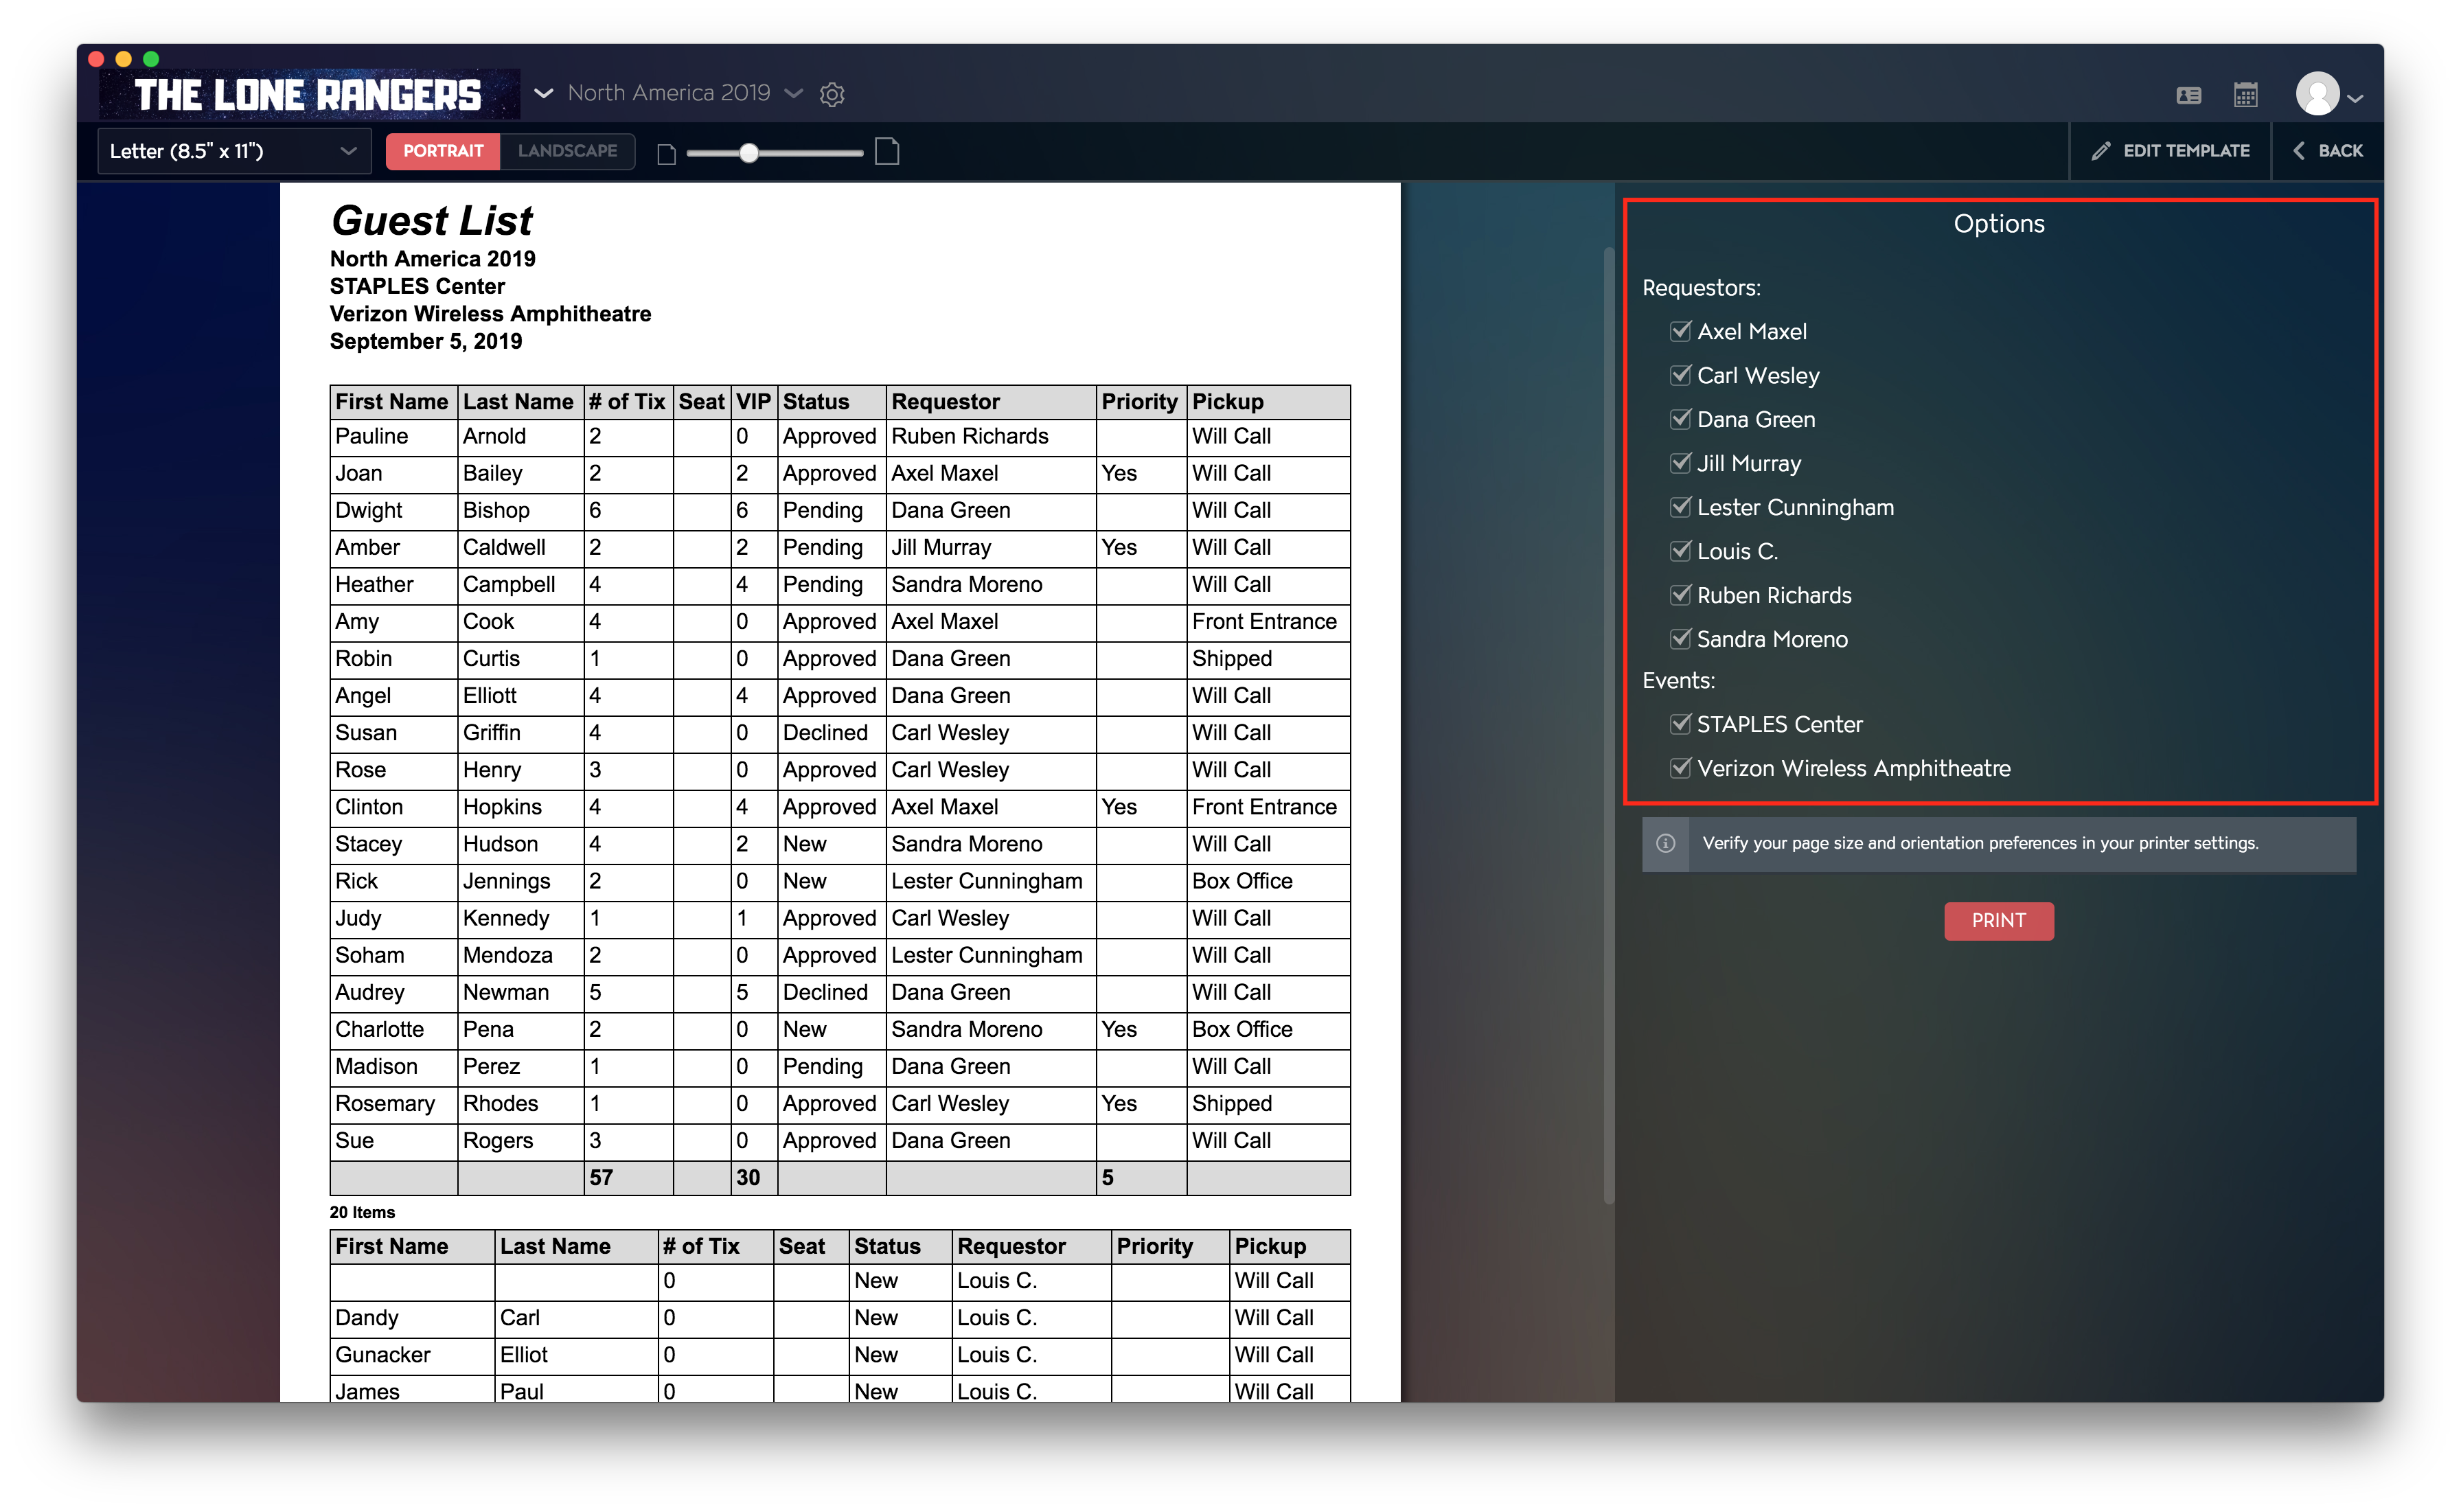Viewport: 2461px width, 1512px height.
Task: Open the North America 2019 tour dropdown
Action: click(x=685, y=93)
